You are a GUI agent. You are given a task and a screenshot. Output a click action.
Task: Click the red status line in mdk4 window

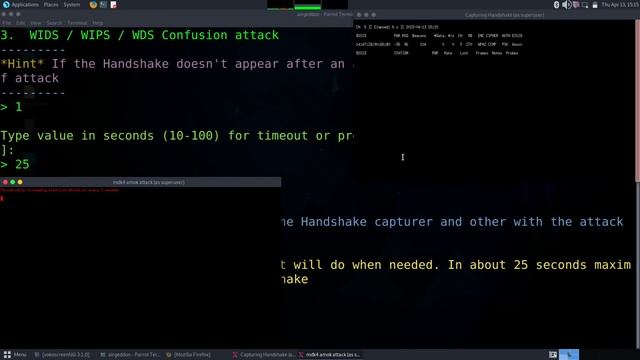(x=60, y=190)
